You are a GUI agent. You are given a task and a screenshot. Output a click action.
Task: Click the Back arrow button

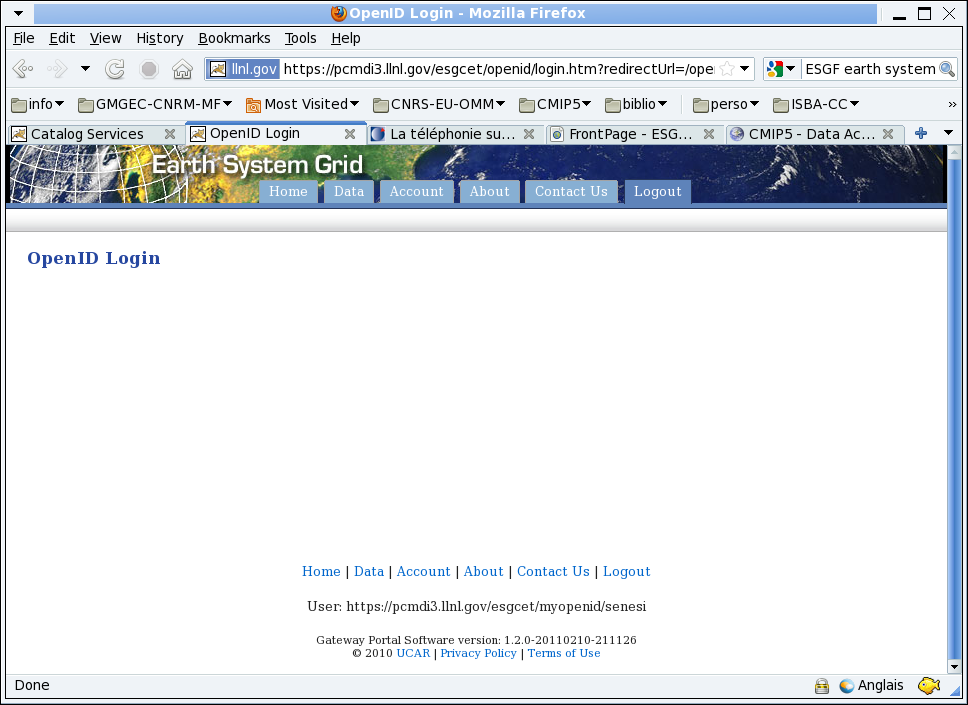point(23,69)
